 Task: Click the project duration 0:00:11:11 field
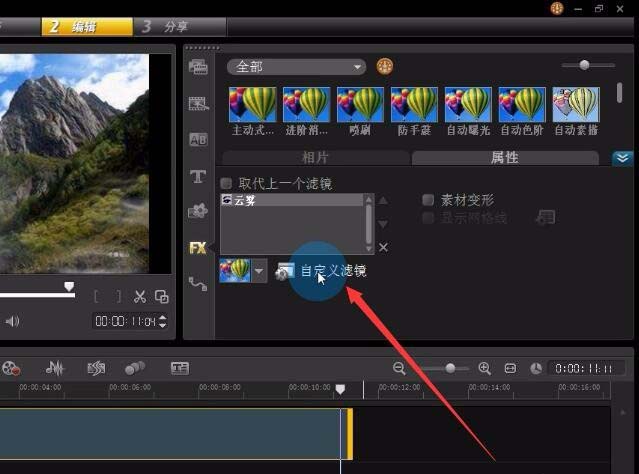(x=584, y=368)
